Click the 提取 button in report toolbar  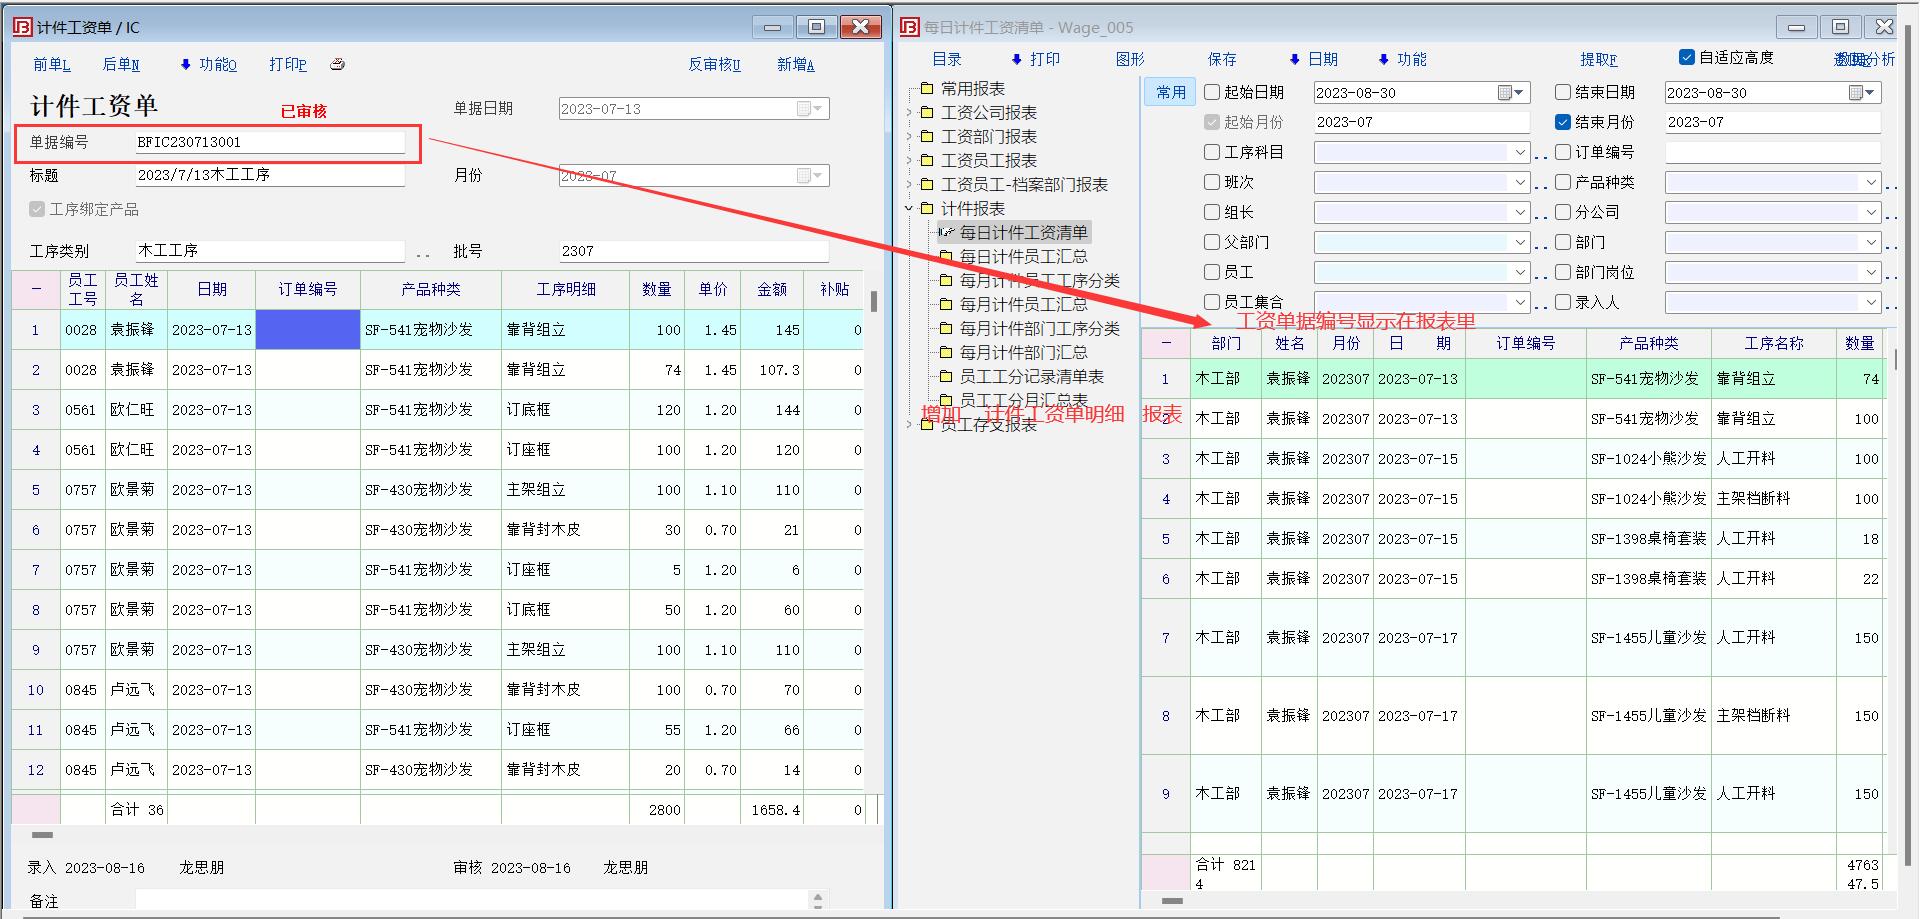click(1598, 59)
